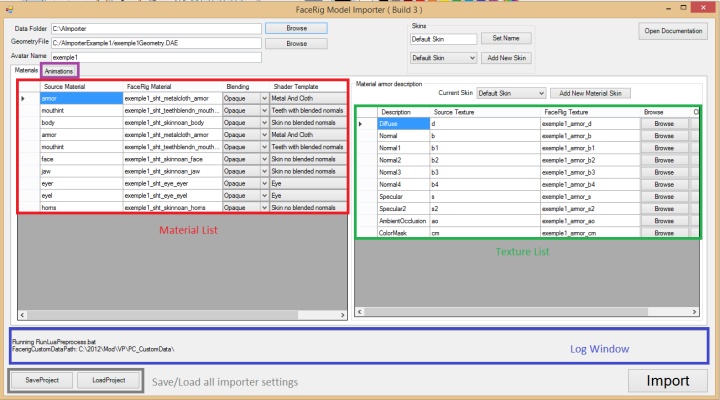Click the Source Texture column header
The height and width of the screenshot is (400, 720).
(x=485, y=112)
